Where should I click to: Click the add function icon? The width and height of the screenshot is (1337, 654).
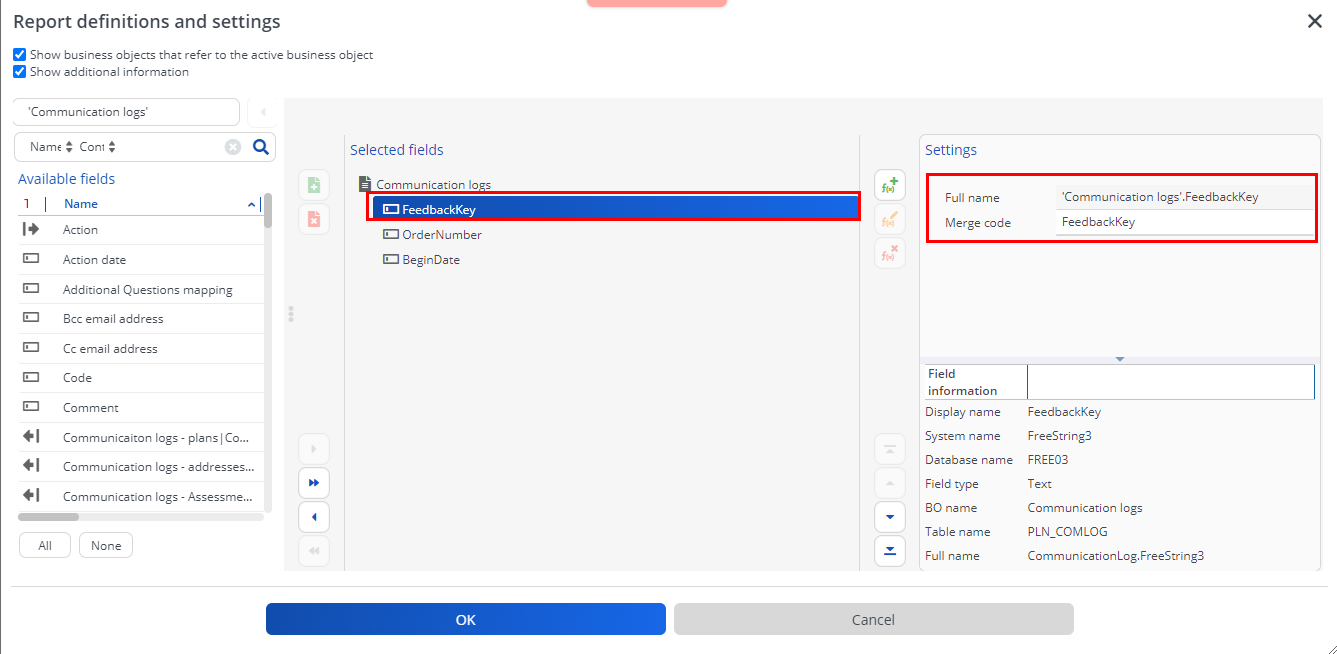pyautogui.click(x=889, y=185)
